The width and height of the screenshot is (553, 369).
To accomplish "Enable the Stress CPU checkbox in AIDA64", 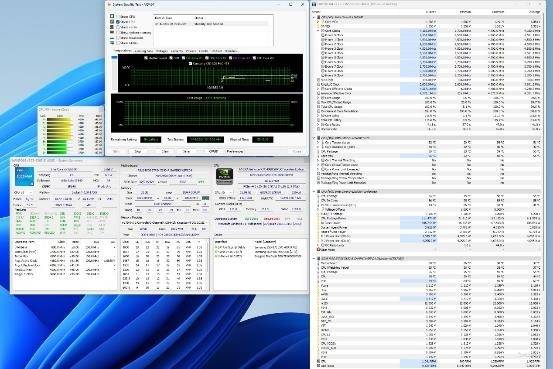I will coord(118,17).
